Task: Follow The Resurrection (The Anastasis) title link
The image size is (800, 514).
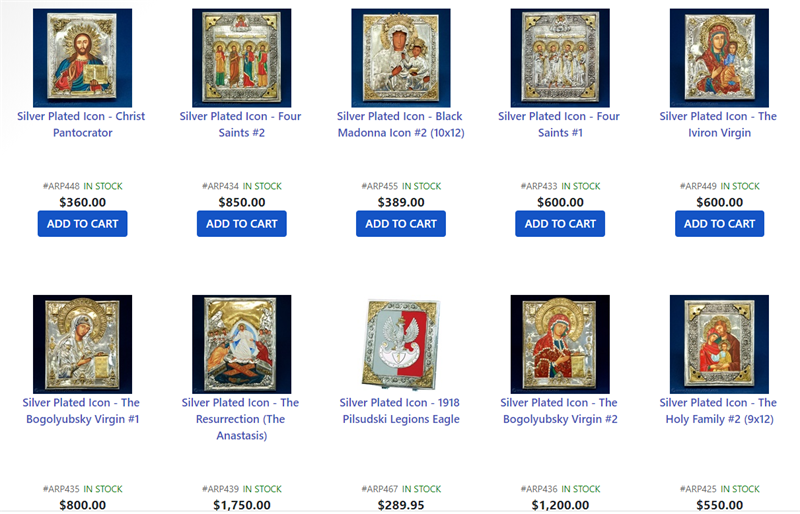Action: (x=241, y=419)
